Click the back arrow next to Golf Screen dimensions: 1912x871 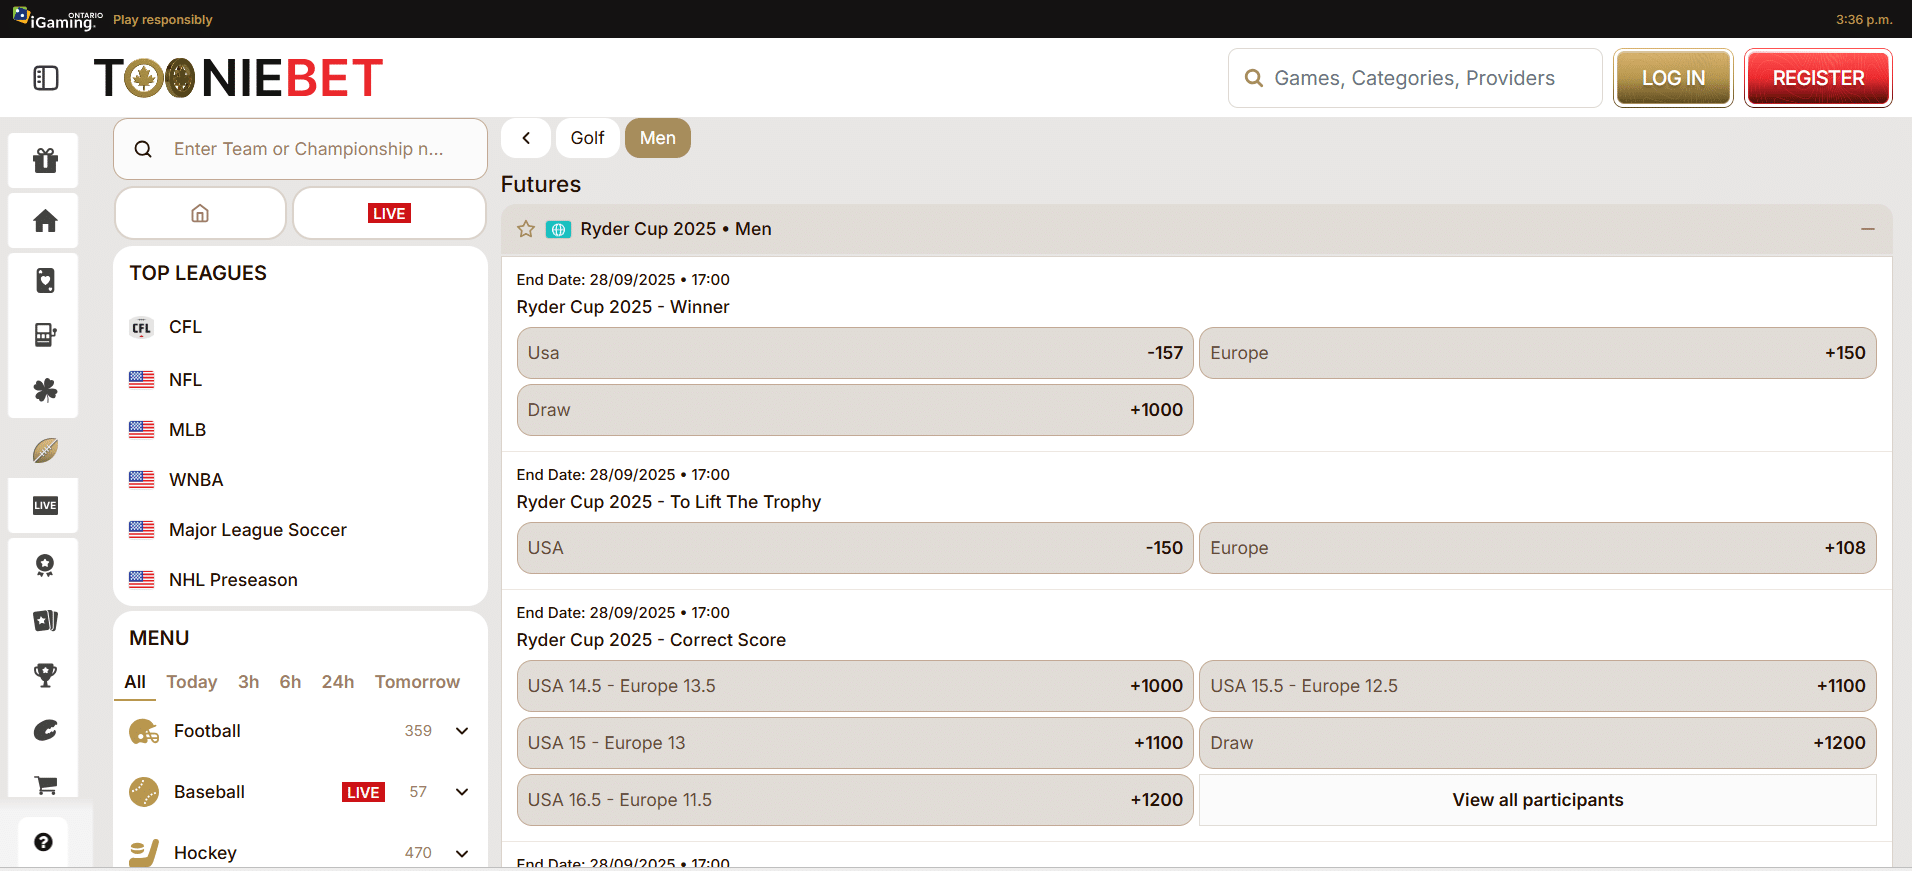(526, 138)
